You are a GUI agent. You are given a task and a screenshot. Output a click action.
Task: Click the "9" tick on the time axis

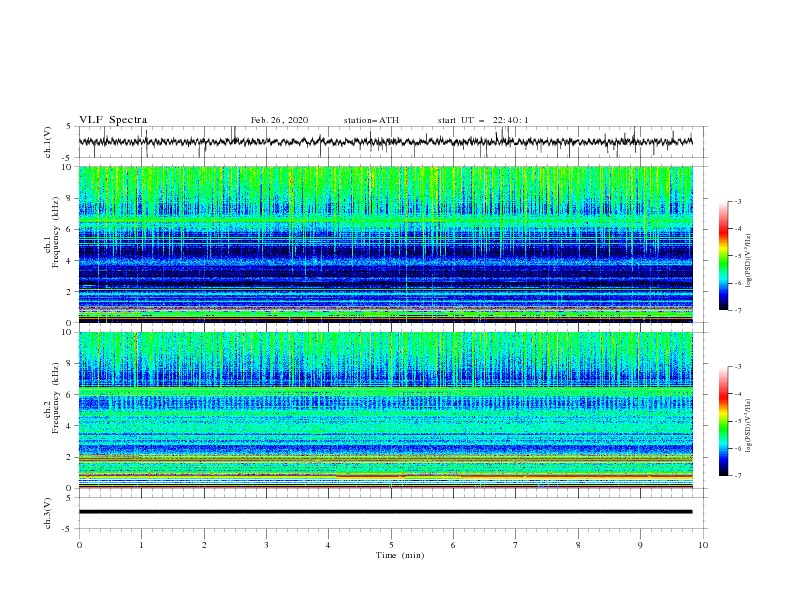640,545
